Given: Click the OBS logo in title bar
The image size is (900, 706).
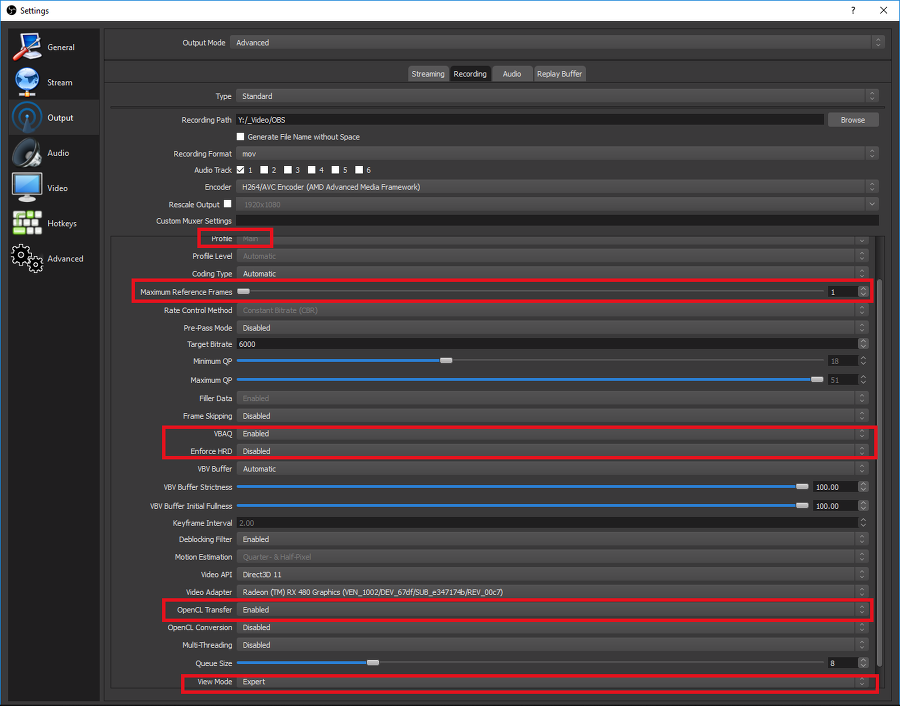Looking at the screenshot, I should (x=10, y=10).
